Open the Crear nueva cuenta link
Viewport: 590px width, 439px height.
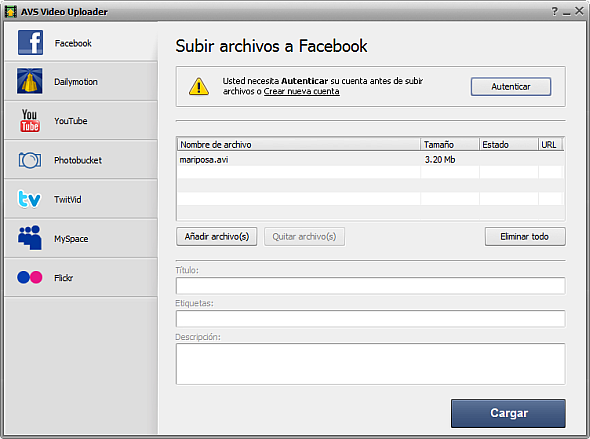pyautogui.click(x=301, y=91)
